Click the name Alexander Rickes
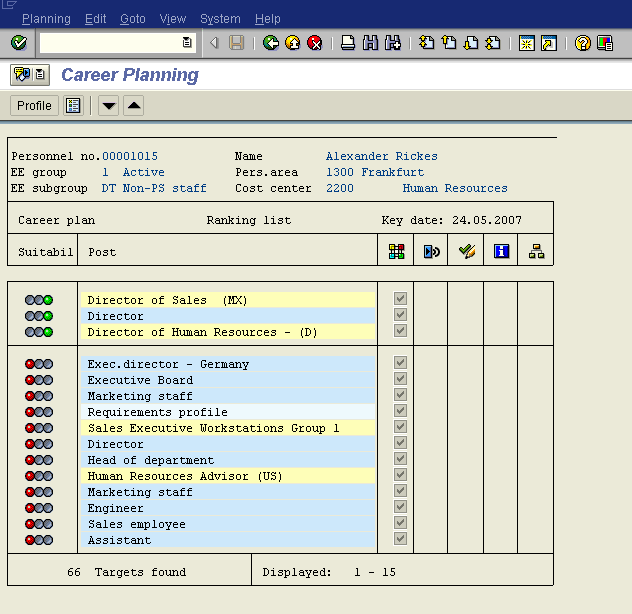This screenshot has width=632, height=614. point(381,156)
